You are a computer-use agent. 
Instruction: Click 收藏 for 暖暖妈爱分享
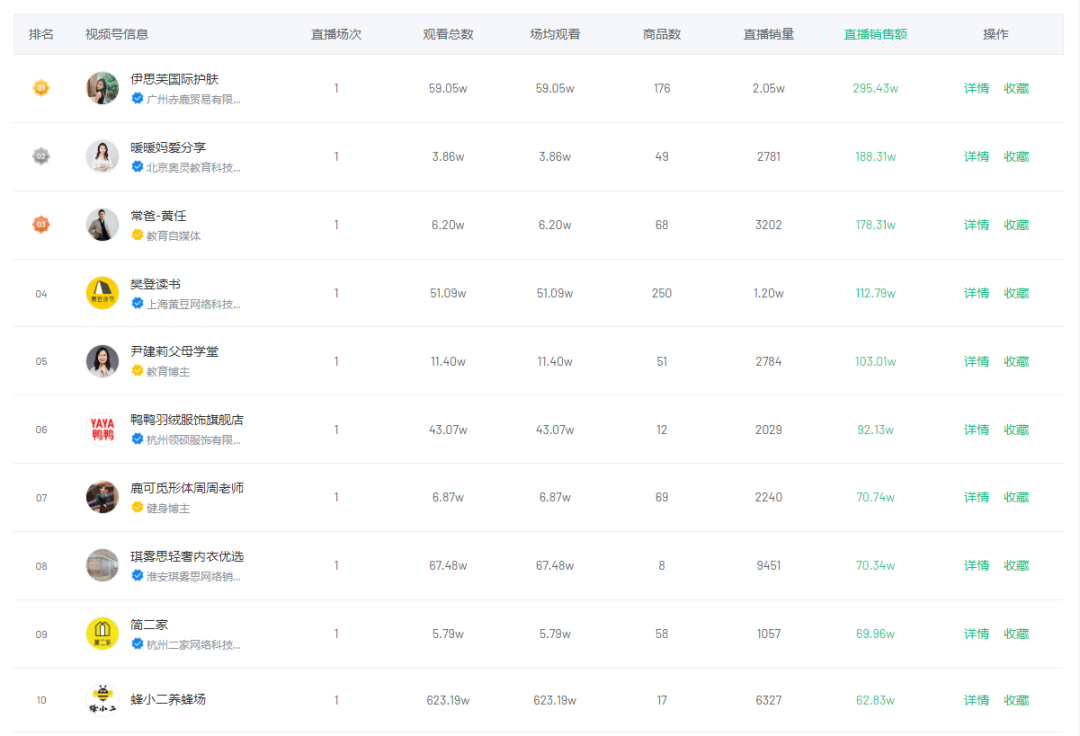pyautogui.click(x=1016, y=156)
